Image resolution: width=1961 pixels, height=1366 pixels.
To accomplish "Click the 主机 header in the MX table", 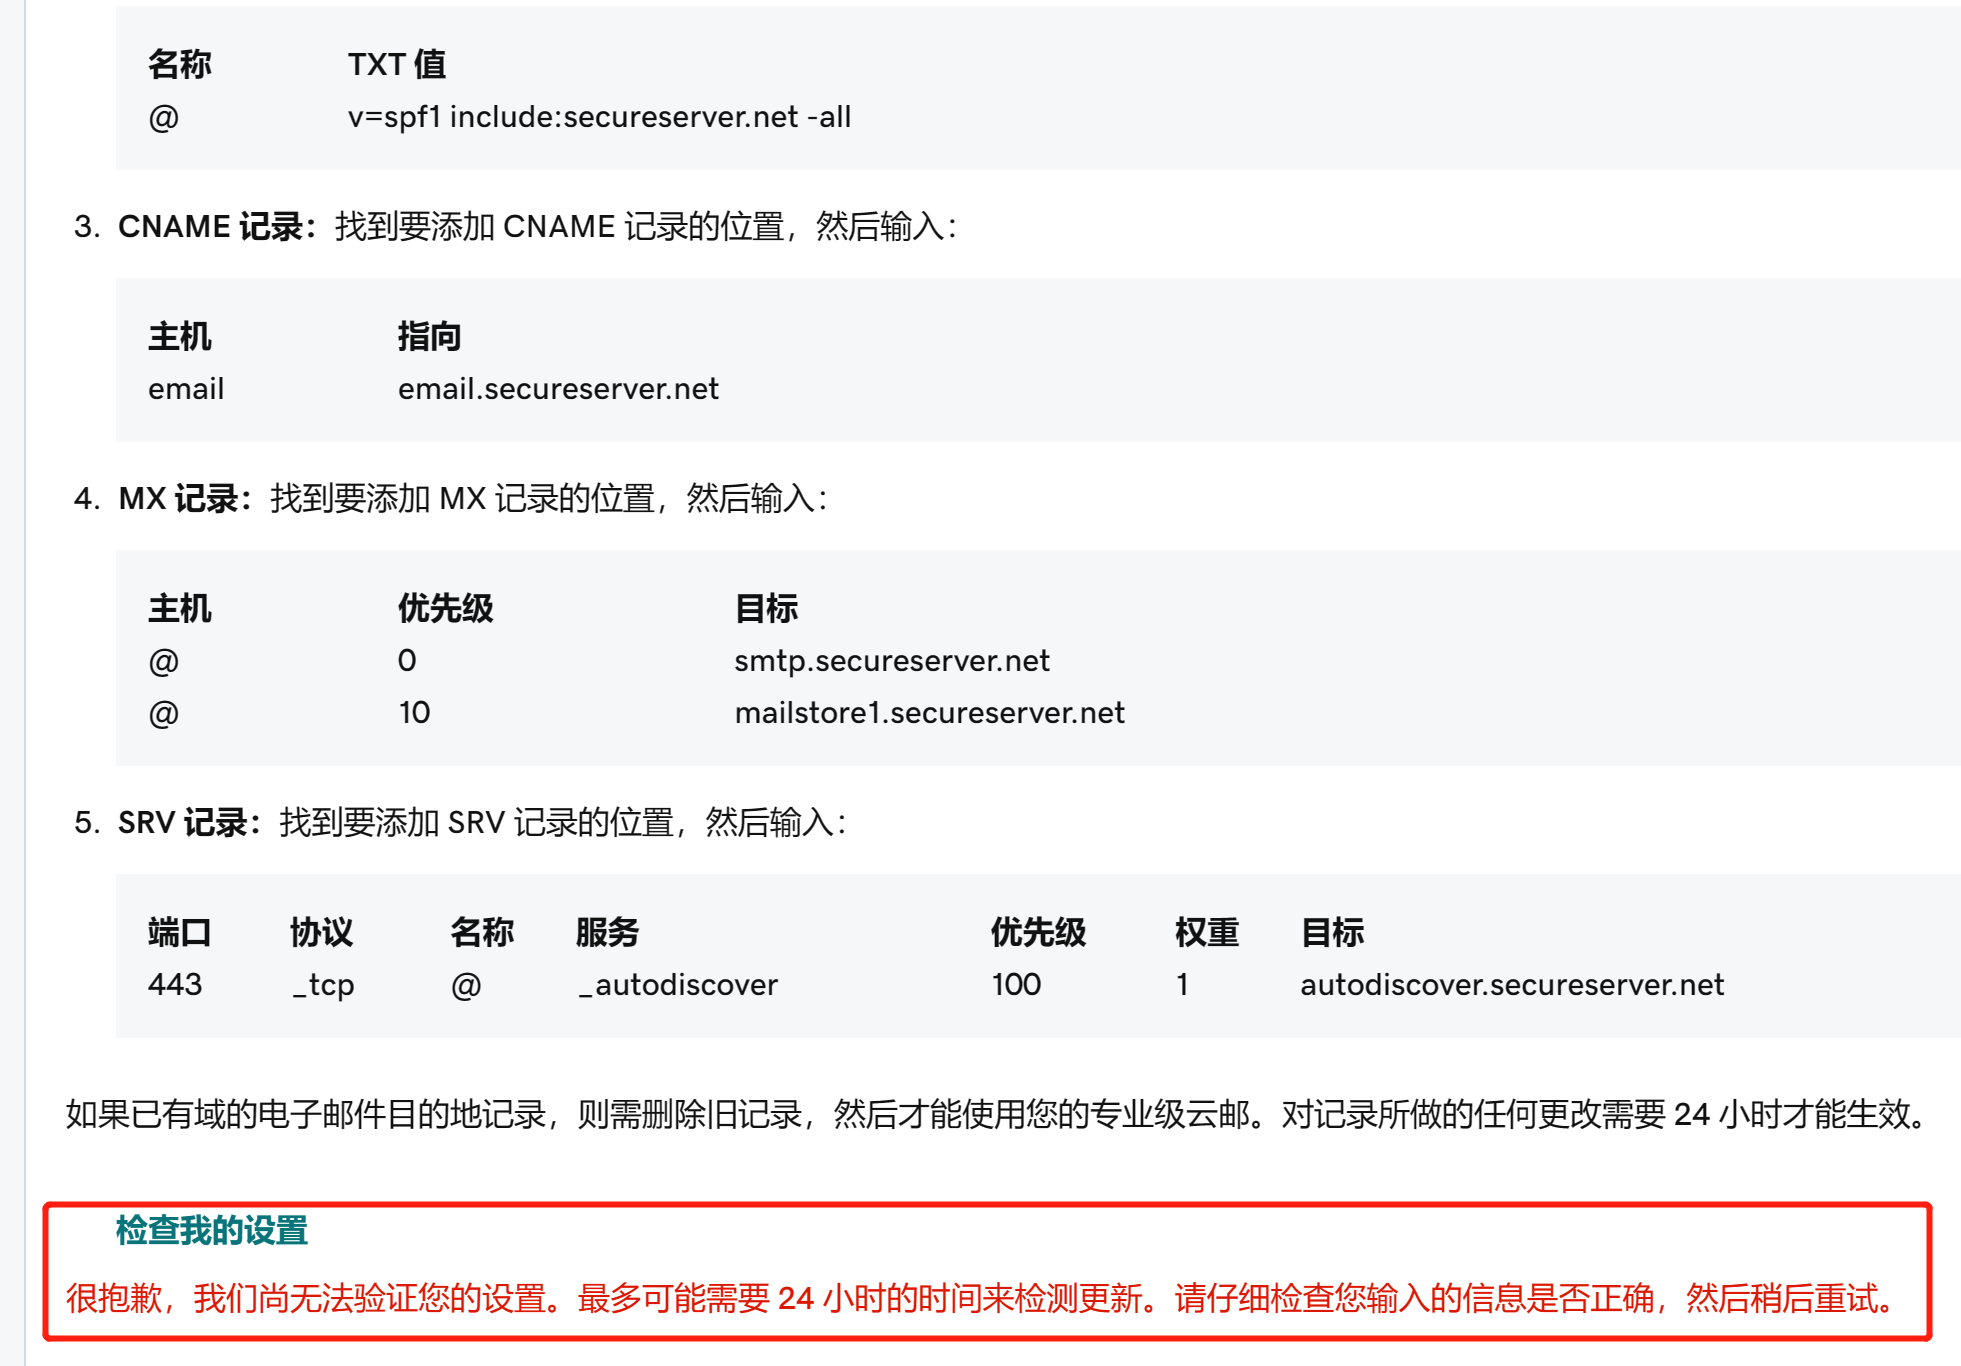I will coord(180,608).
